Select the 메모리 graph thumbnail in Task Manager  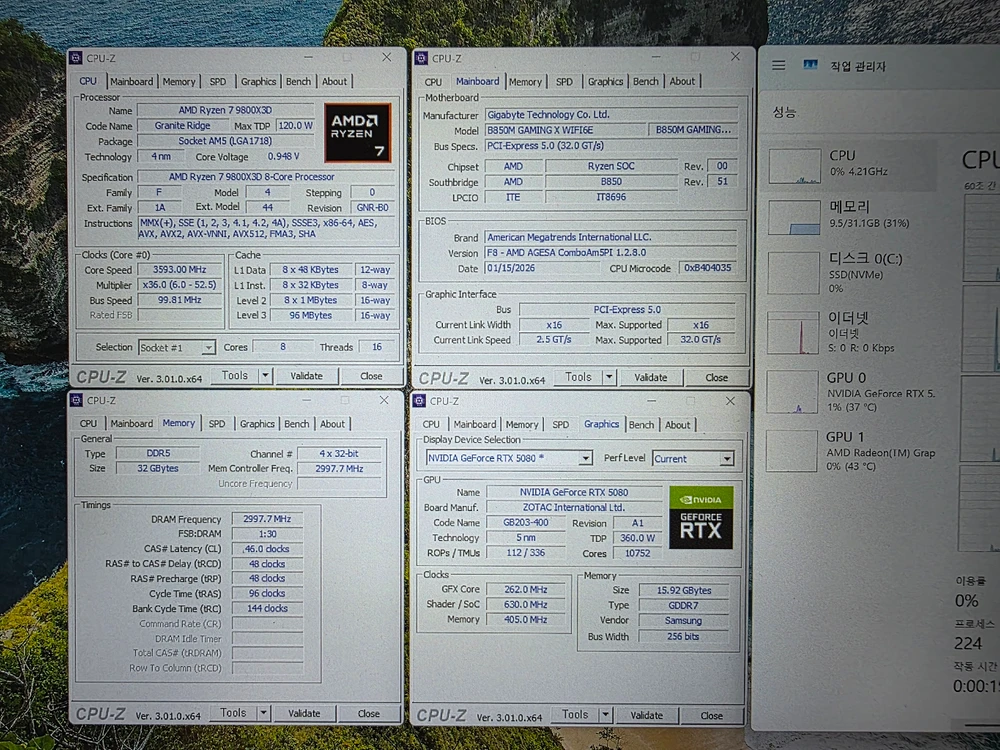point(794,217)
